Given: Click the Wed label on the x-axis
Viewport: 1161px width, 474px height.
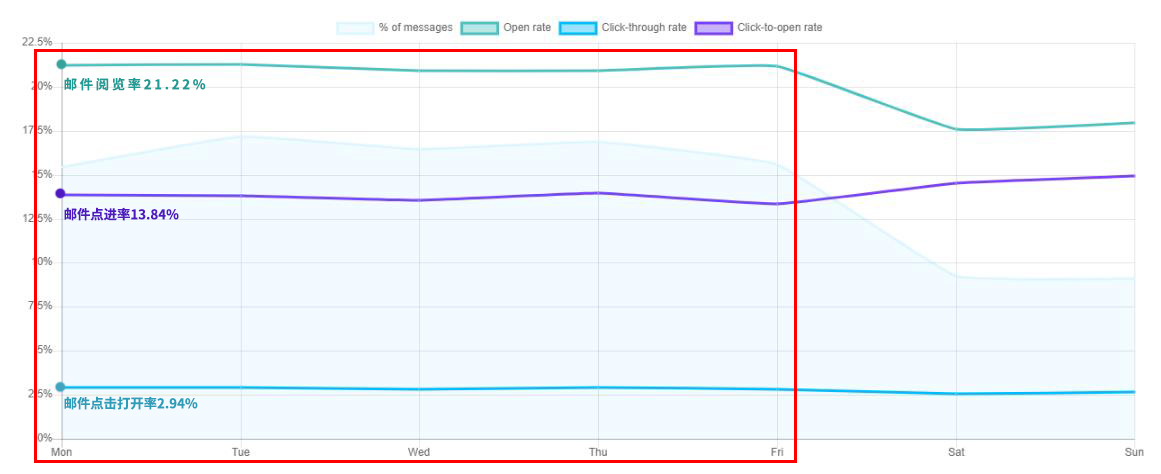Looking at the screenshot, I should pos(419,453).
